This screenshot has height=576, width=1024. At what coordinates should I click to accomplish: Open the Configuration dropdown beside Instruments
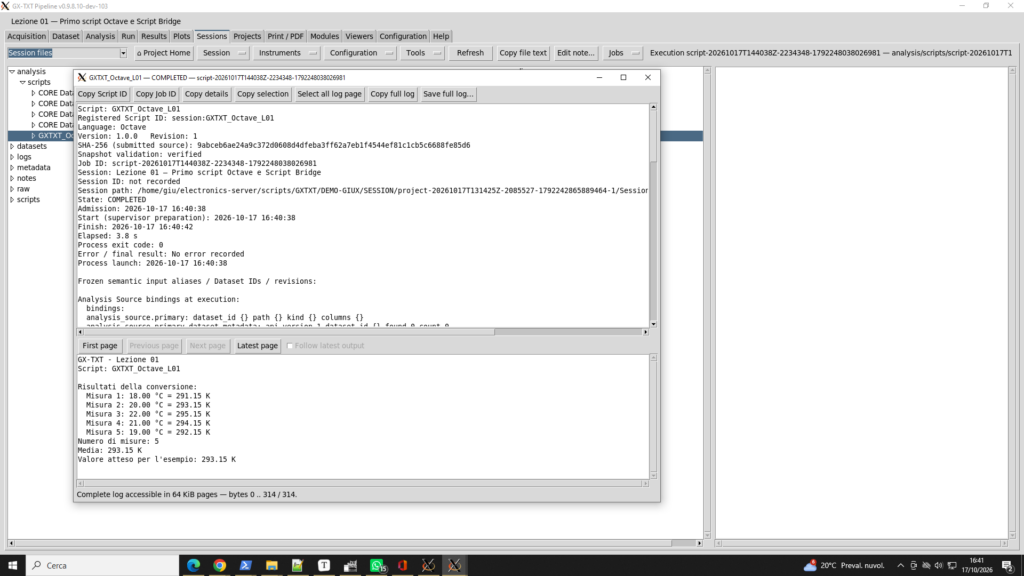coord(360,53)
